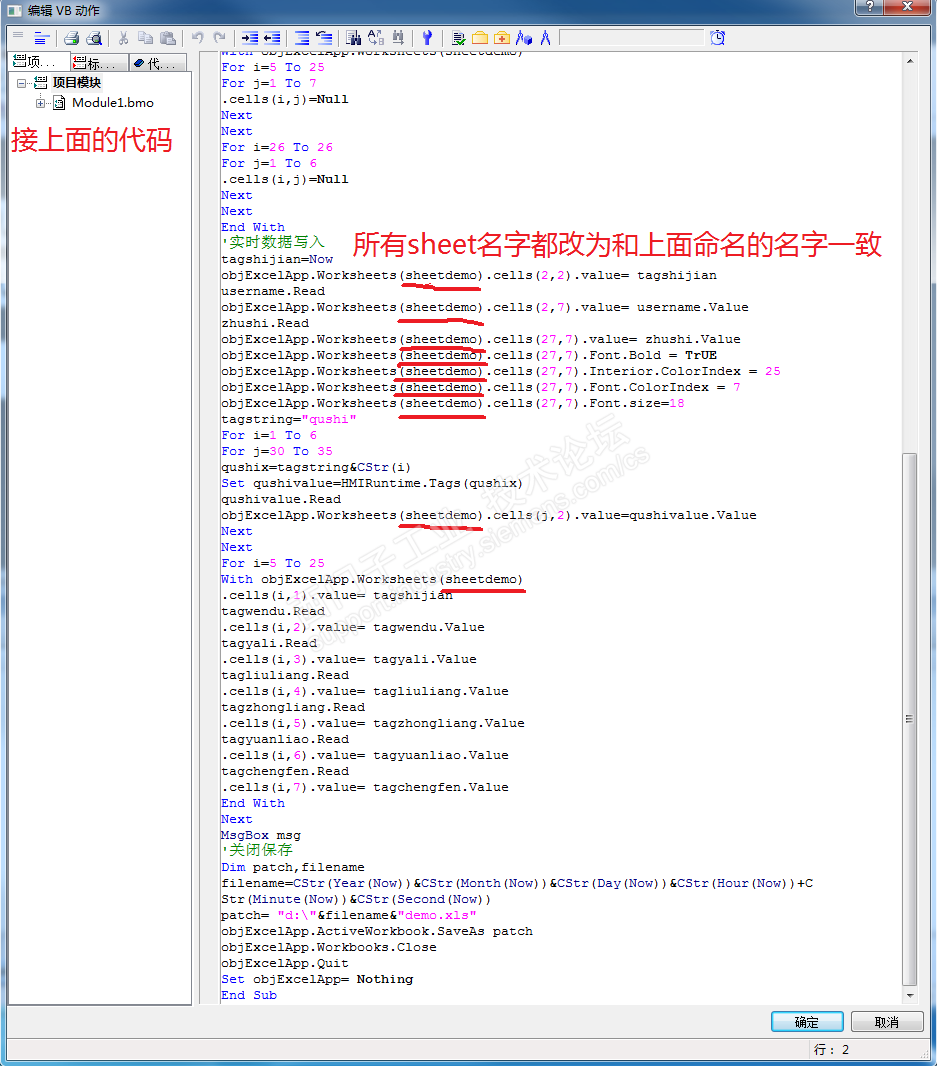
Task: Expand the Module1.bmo tree node
Action: (41, 103)
